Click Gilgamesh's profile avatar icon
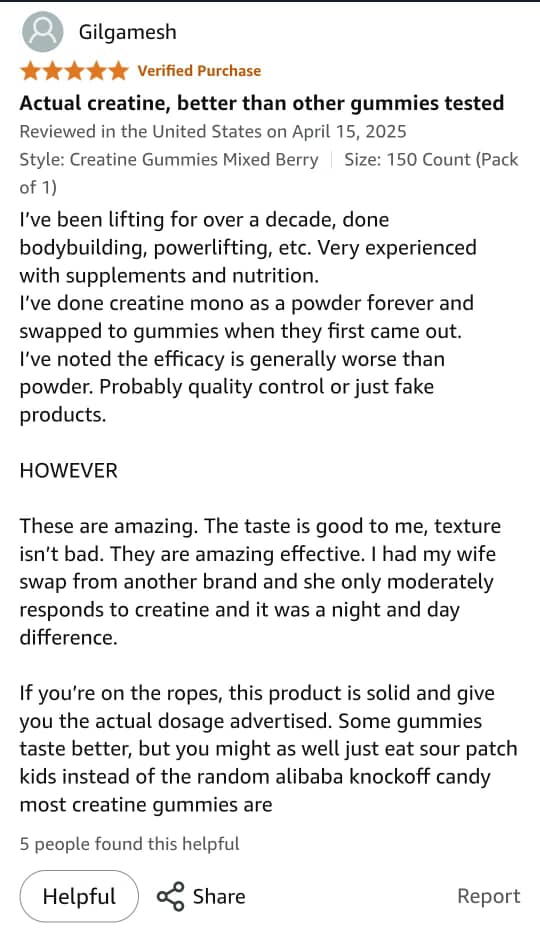 (43, 31)
